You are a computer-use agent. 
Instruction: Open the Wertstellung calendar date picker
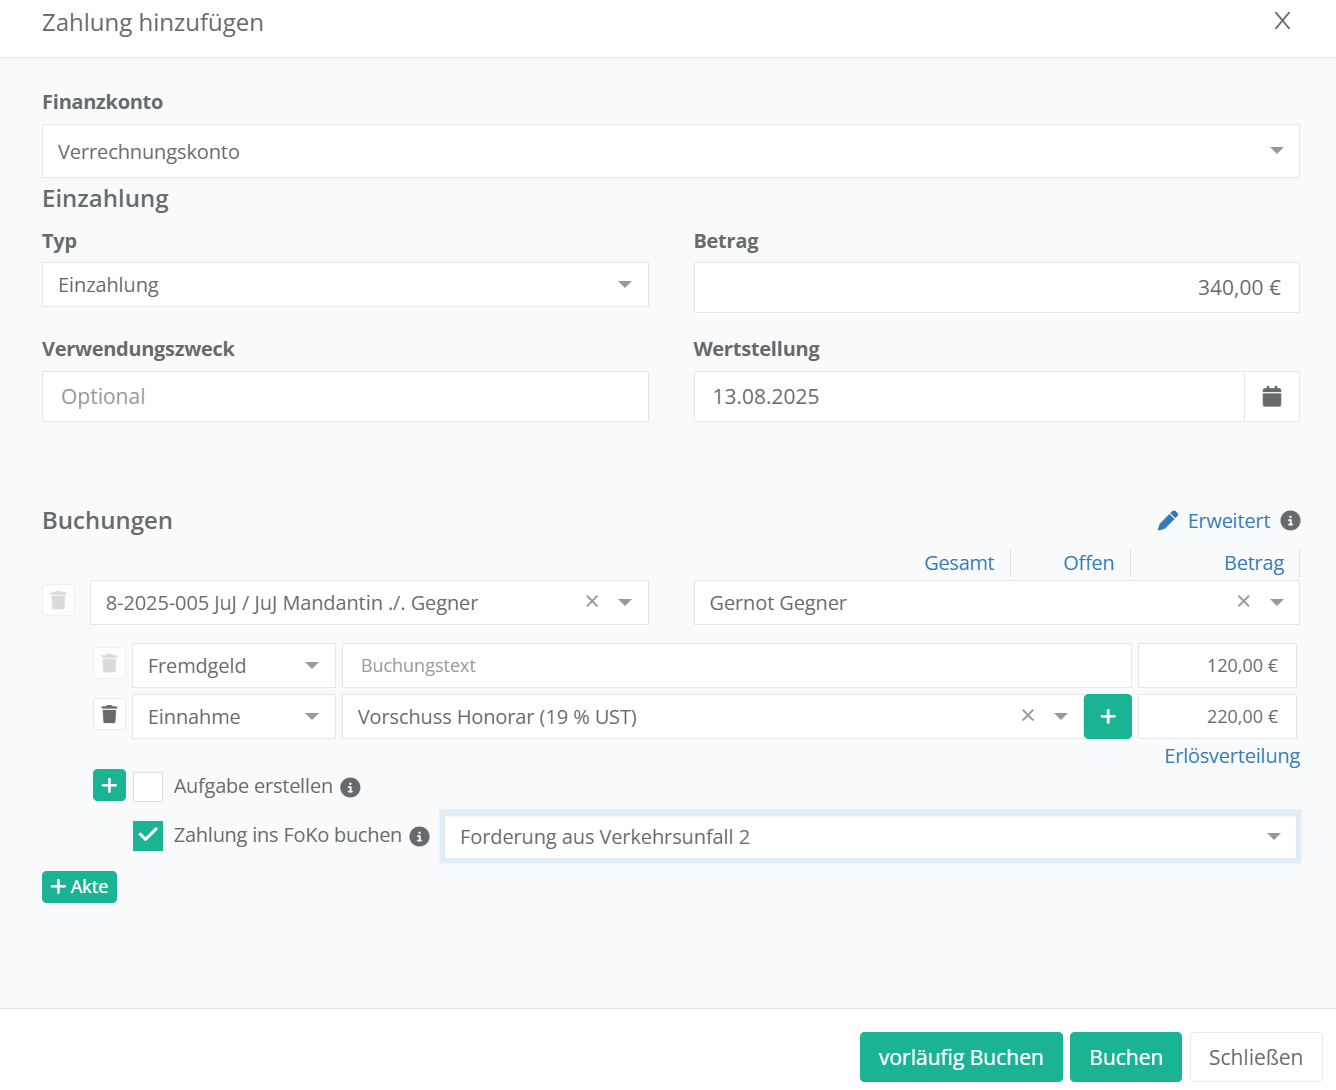tap(1271, 397)
